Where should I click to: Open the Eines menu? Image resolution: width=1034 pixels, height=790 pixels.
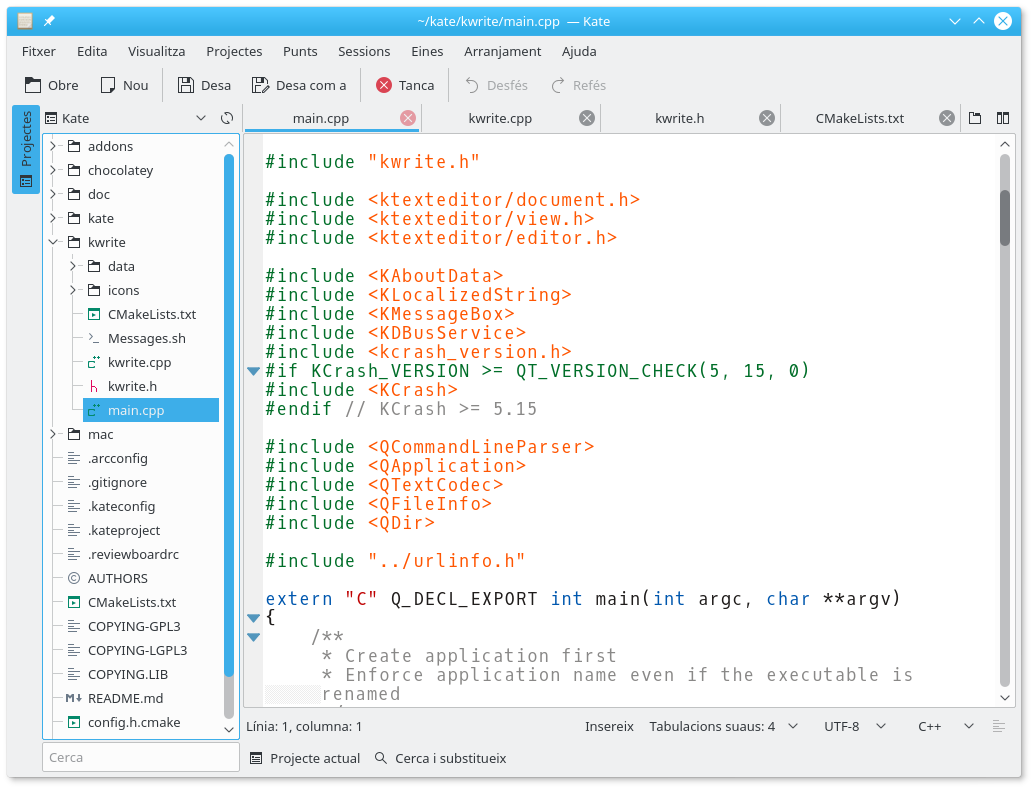pyautogui.click(x=427, y=51)
